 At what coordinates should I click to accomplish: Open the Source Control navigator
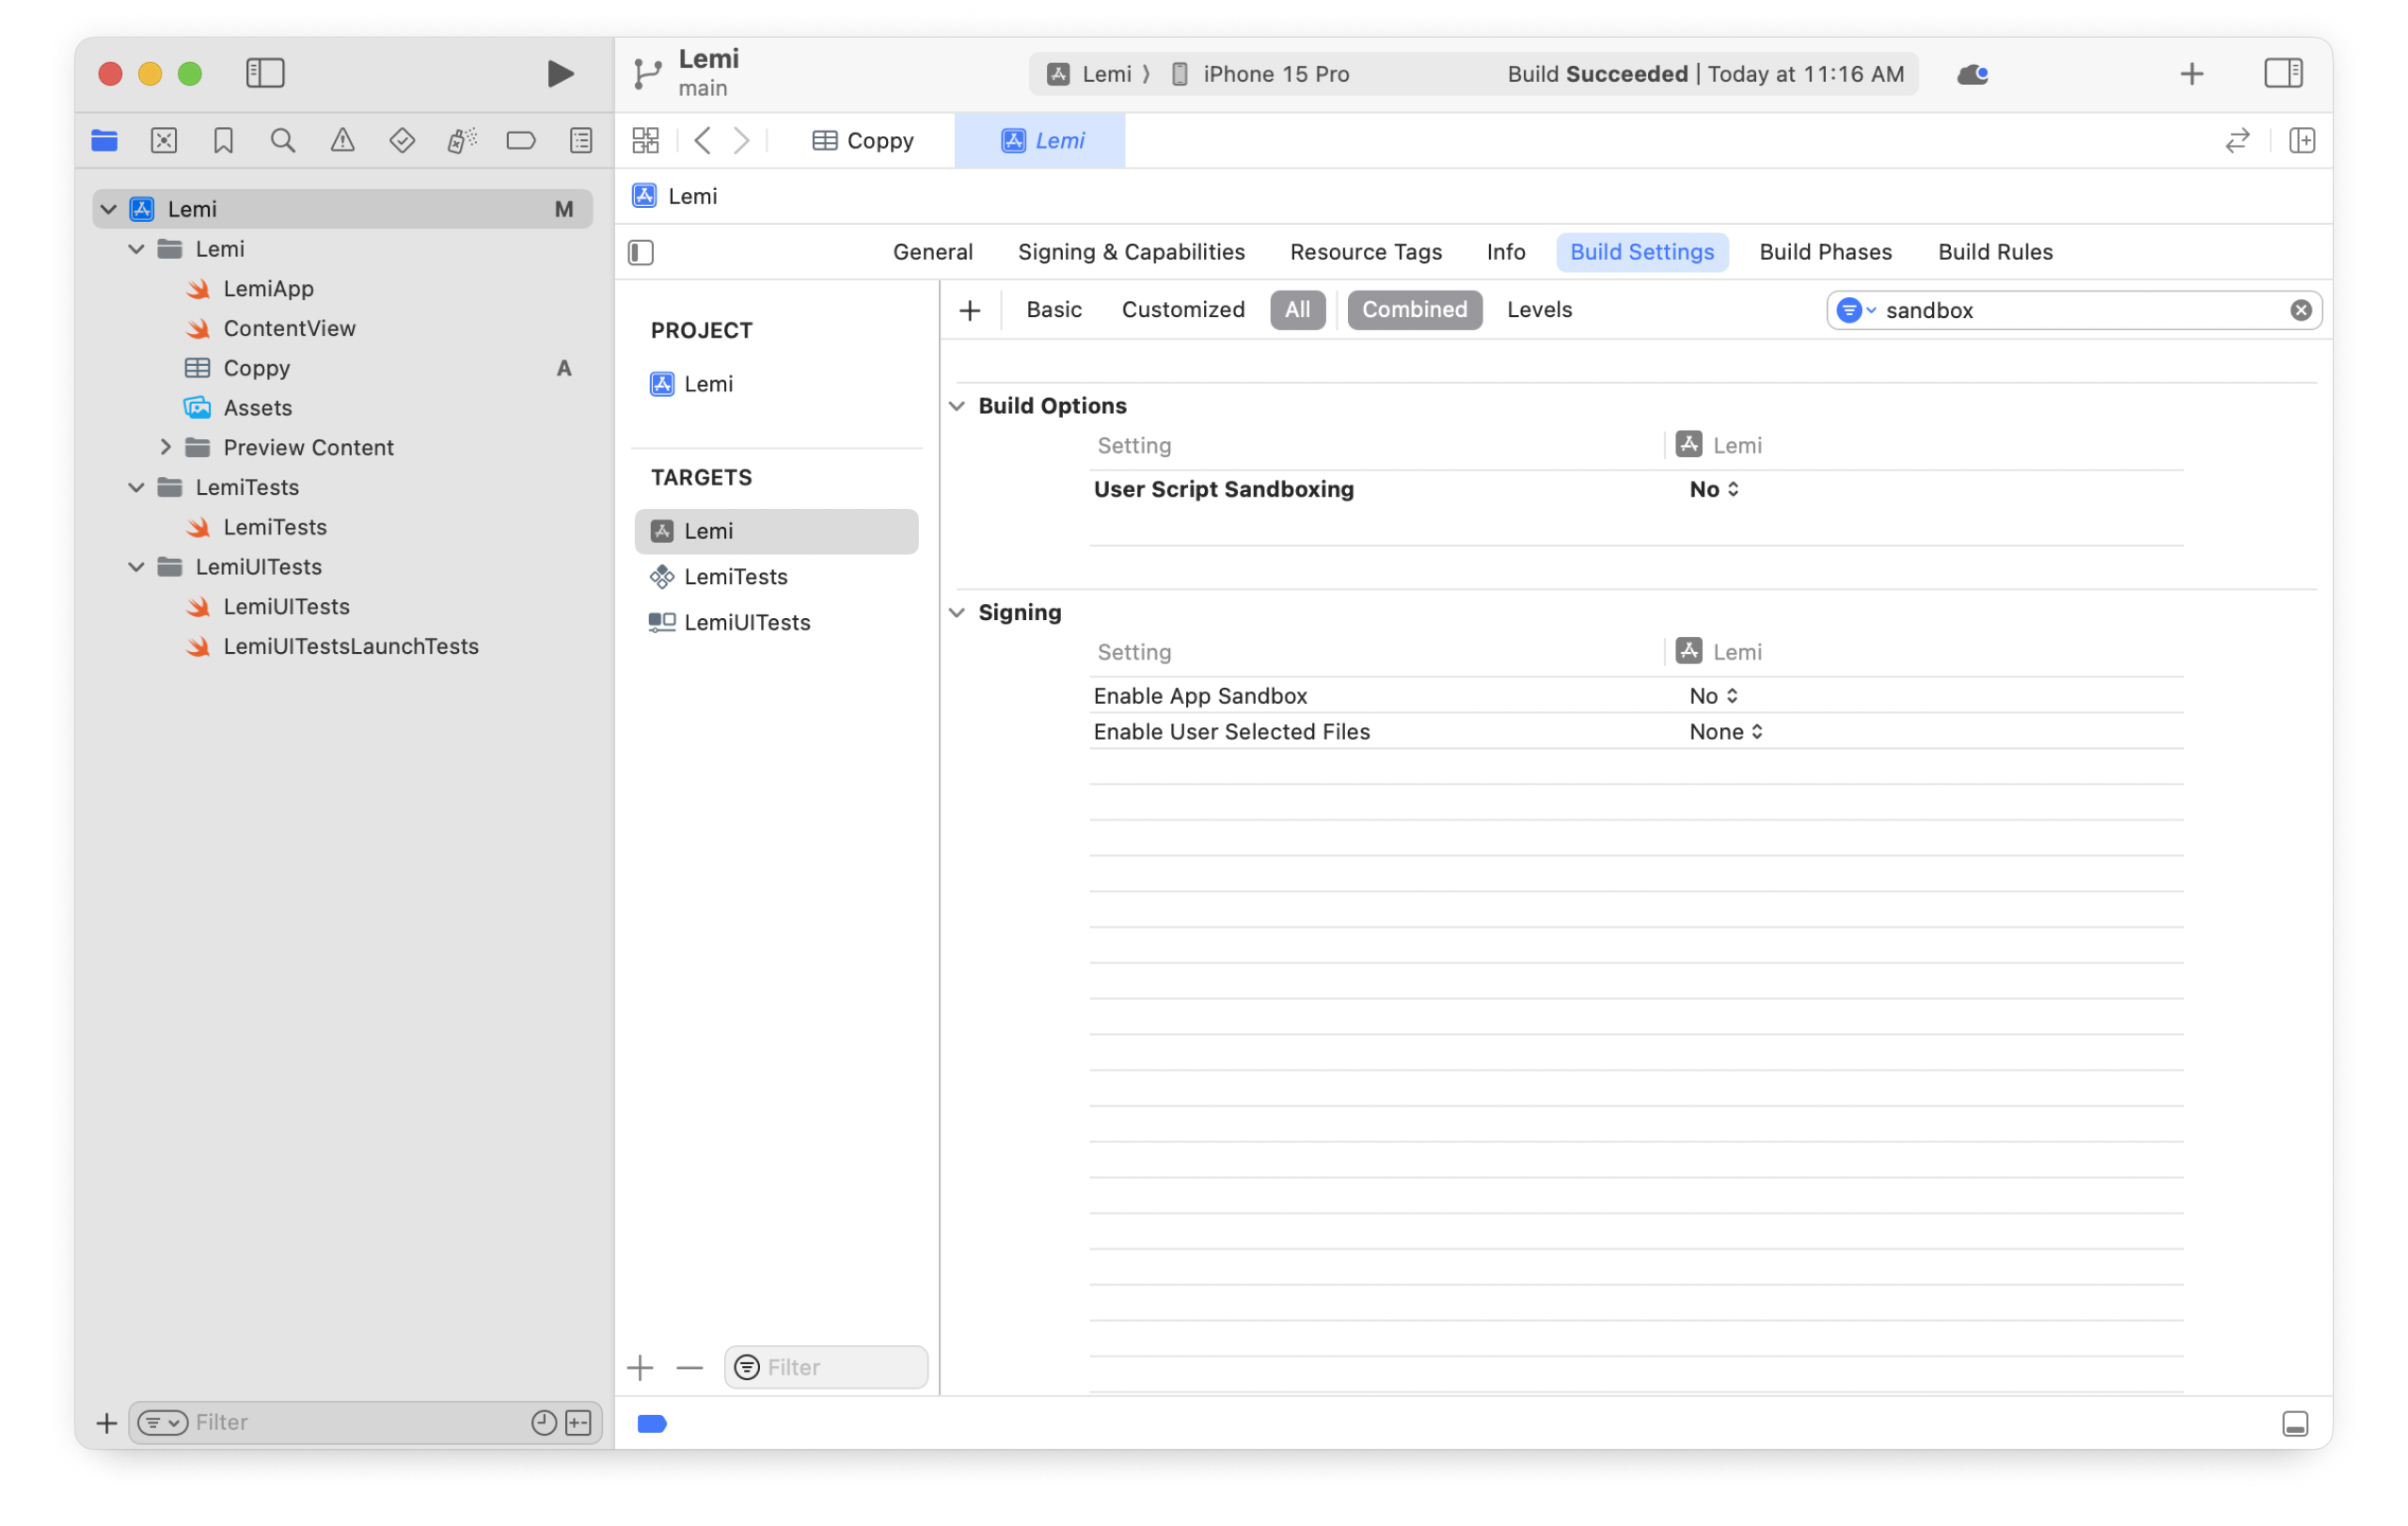coord(163,140)
